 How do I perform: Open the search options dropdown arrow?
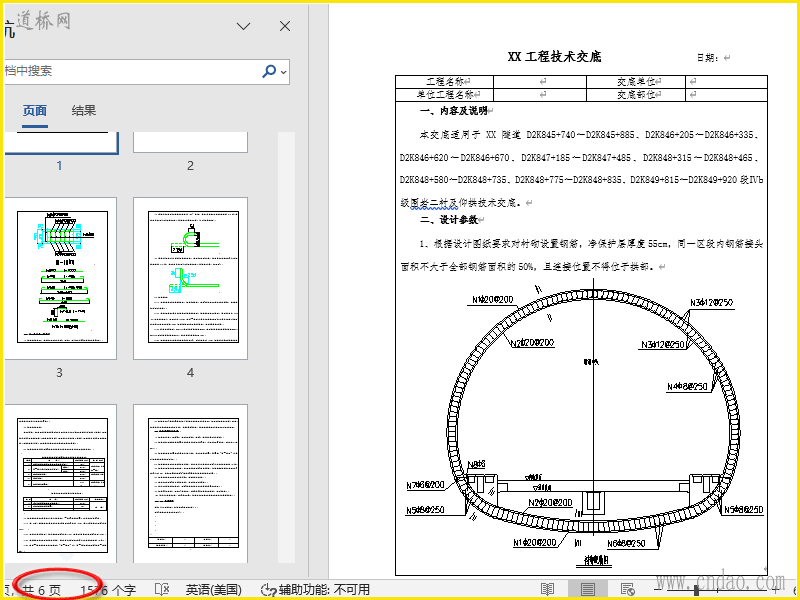[x=284, y=71]
